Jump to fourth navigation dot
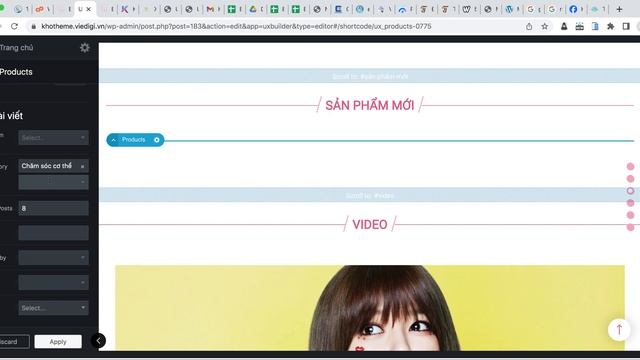The image size is (640, 360). pyautogui.click(x=630, y=203)
